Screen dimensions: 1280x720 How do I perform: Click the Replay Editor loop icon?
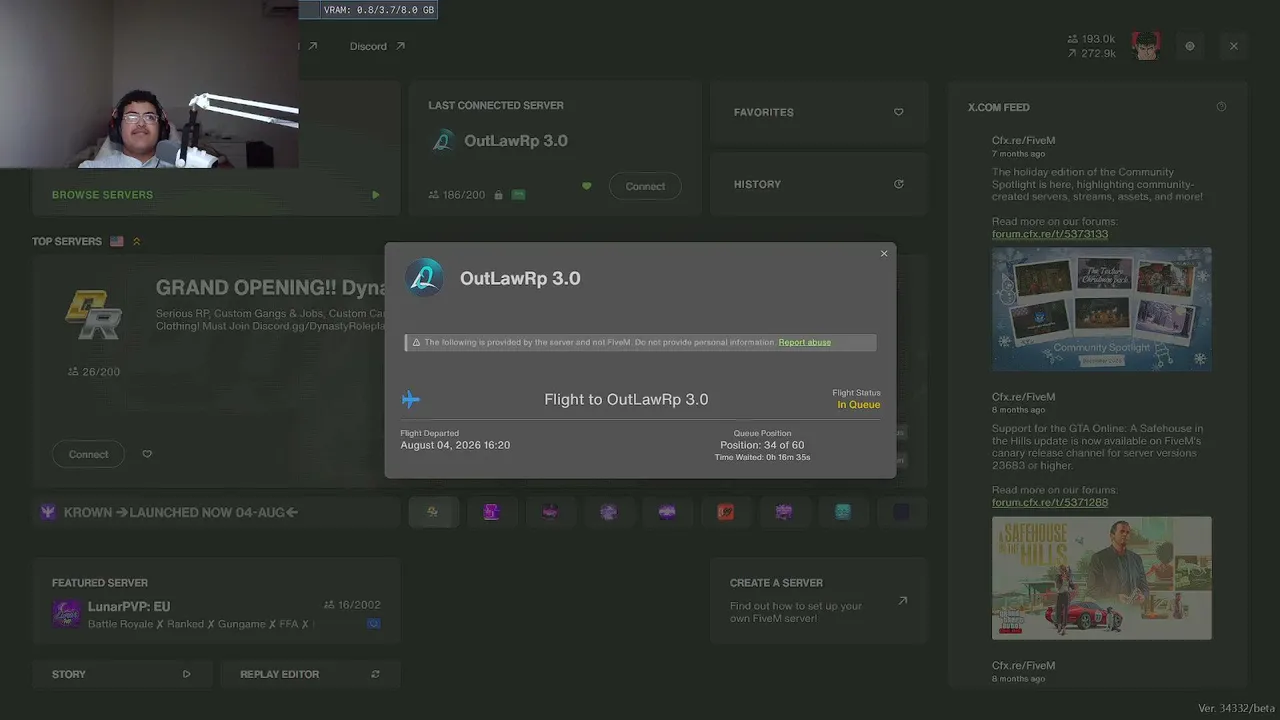(375, 674)
